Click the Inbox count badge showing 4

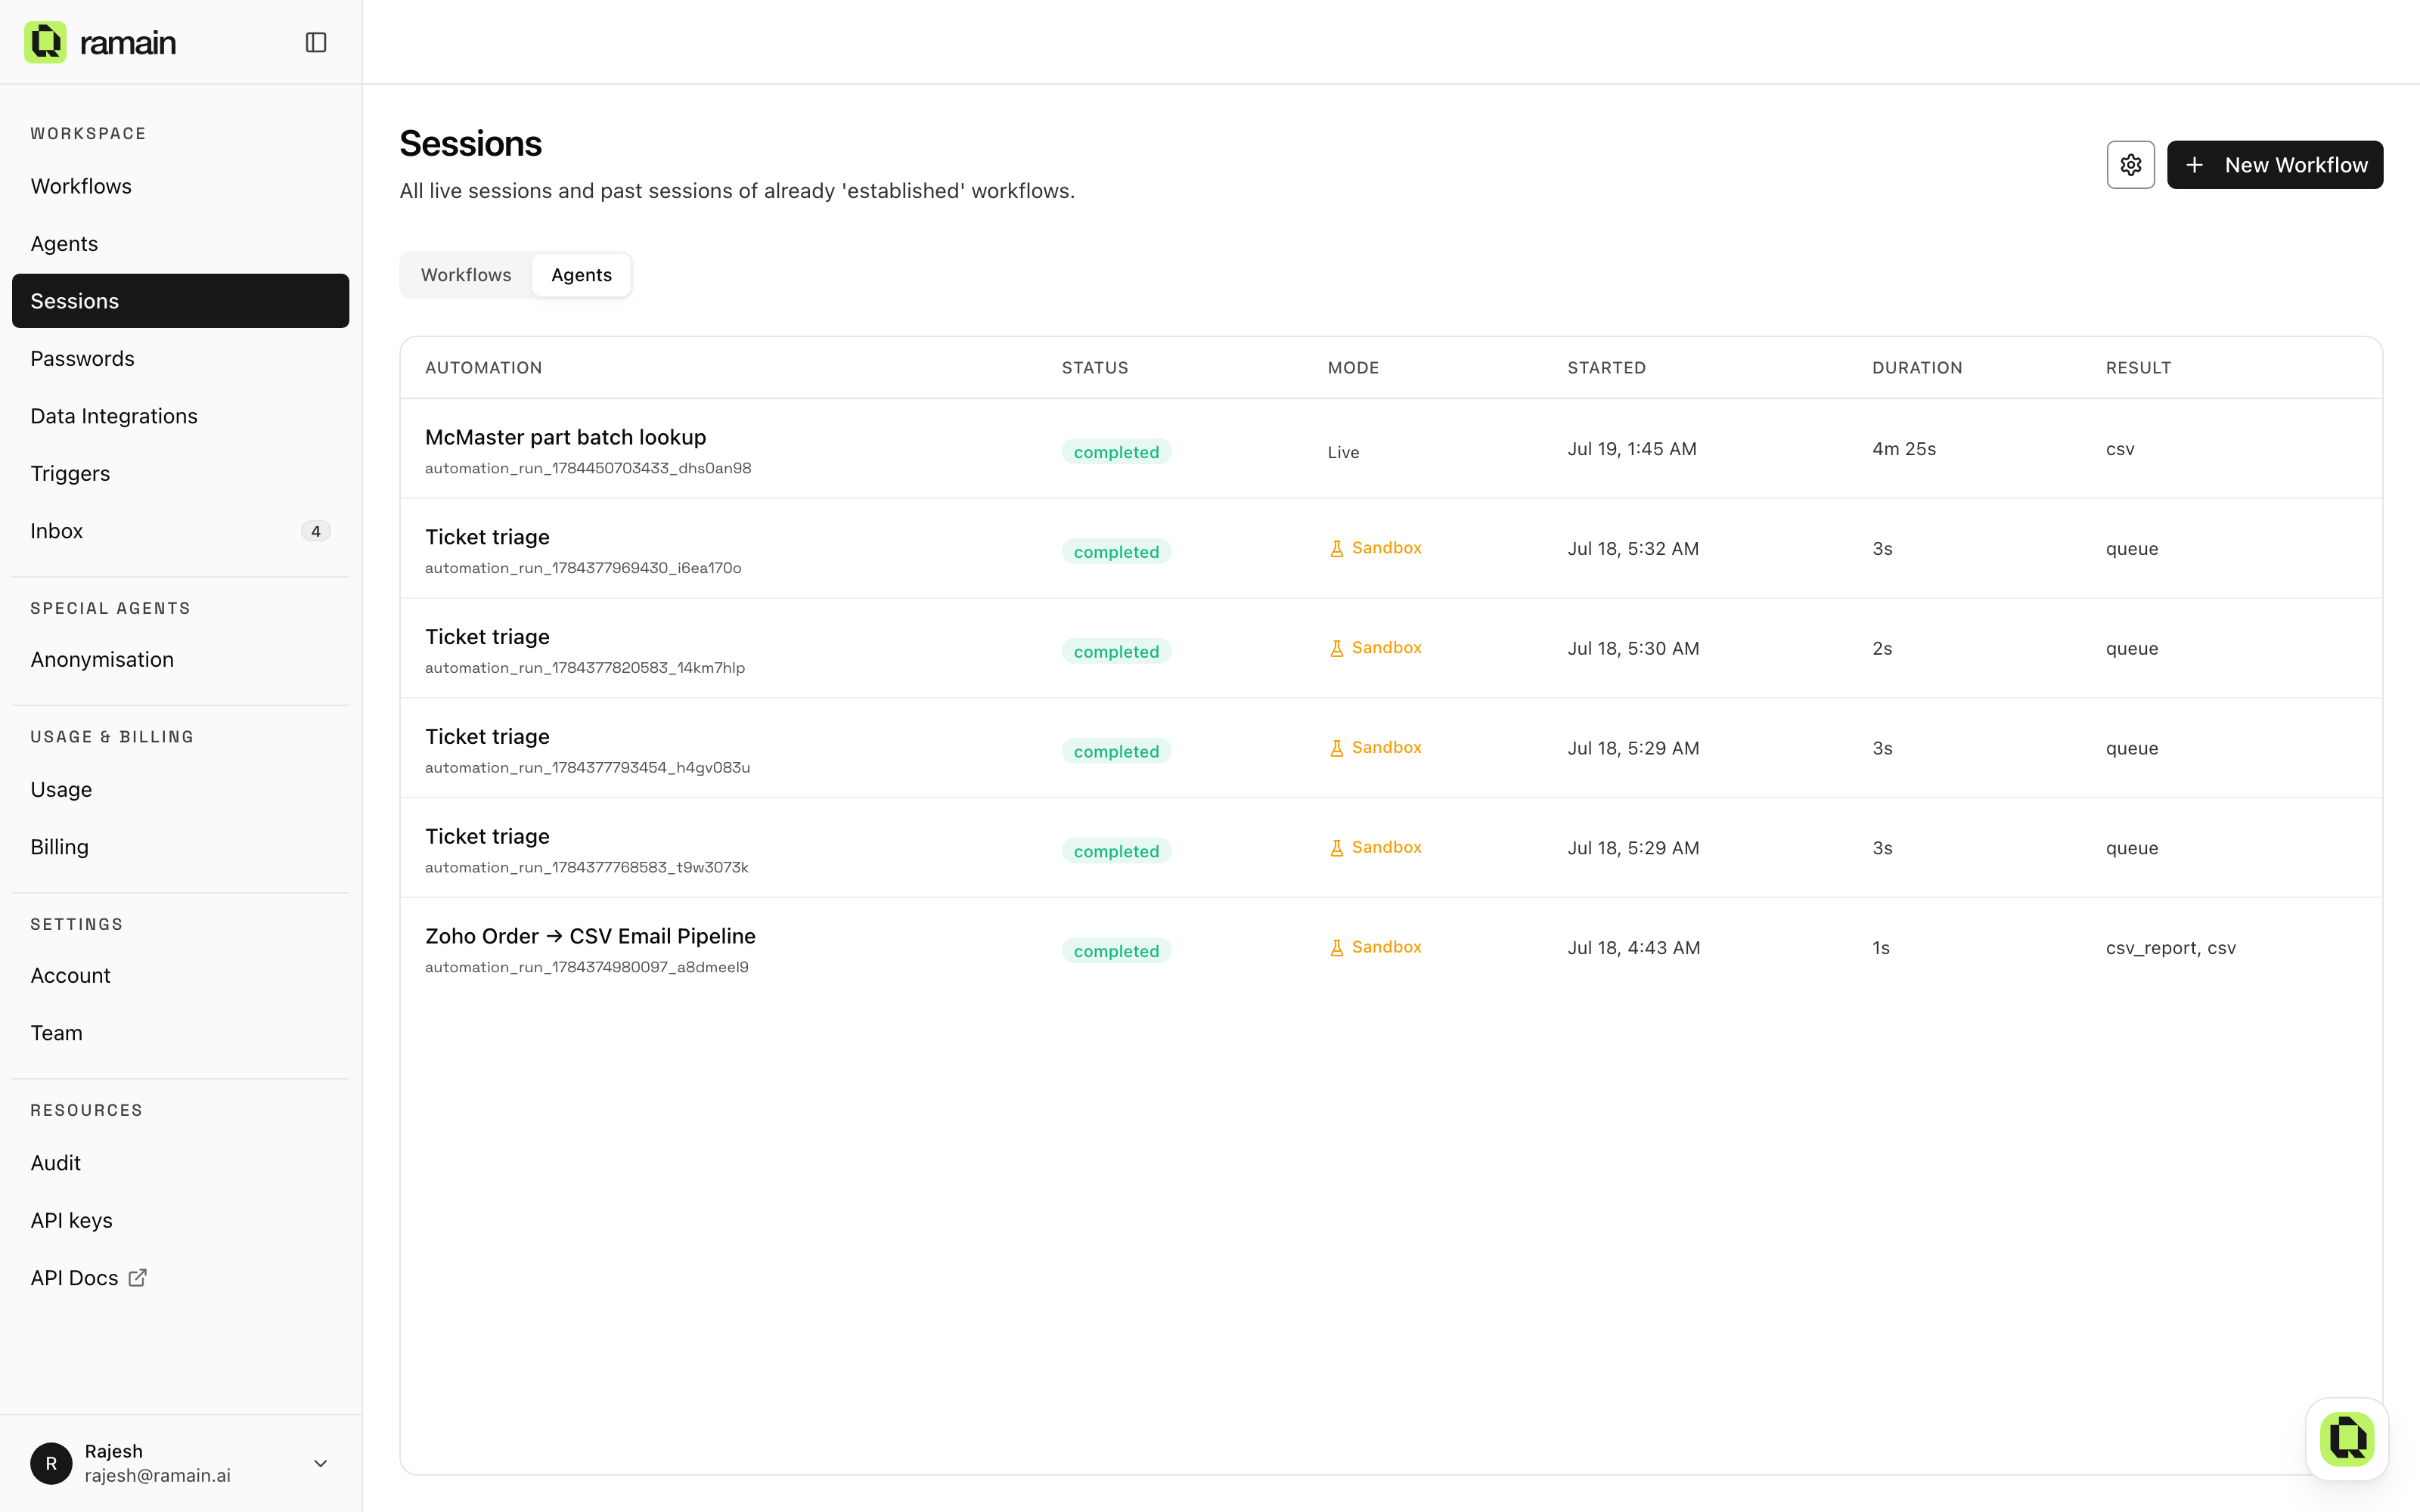[x=316, y=531]
